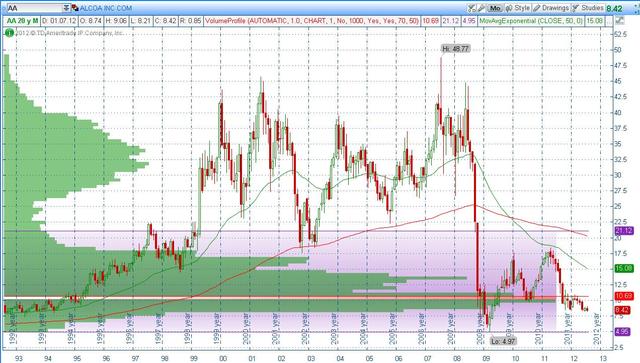Click the purple 4.95 price axis bubble
Viewport: 640px width, 363px height.
coord(622,331)
